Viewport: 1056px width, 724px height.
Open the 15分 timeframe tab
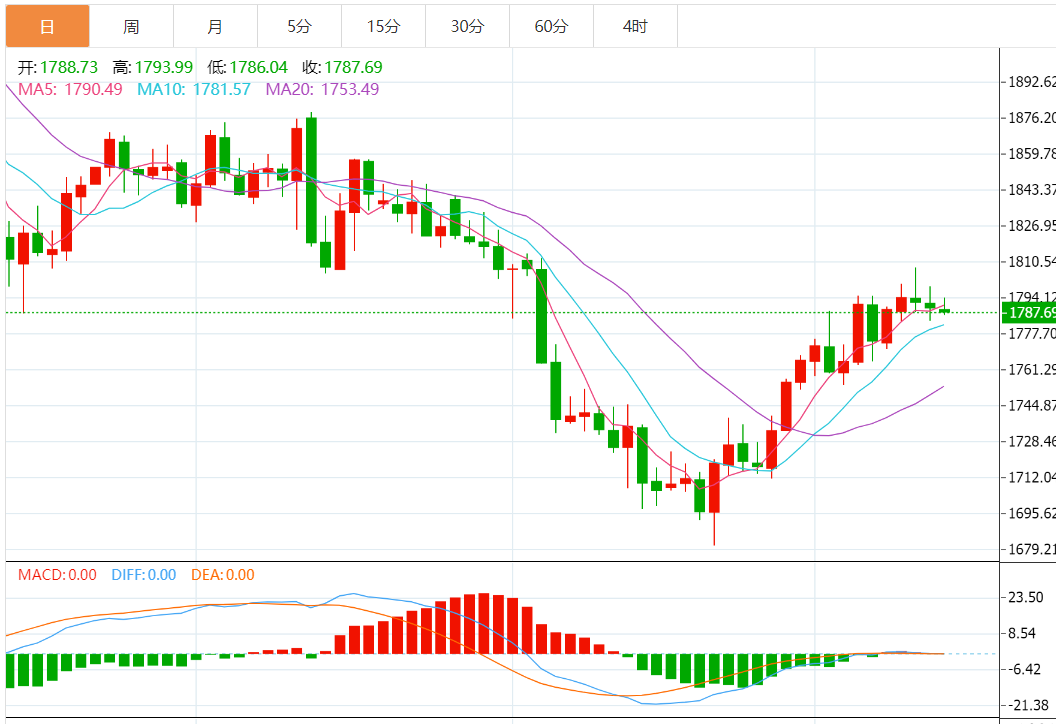pos(383,26)
